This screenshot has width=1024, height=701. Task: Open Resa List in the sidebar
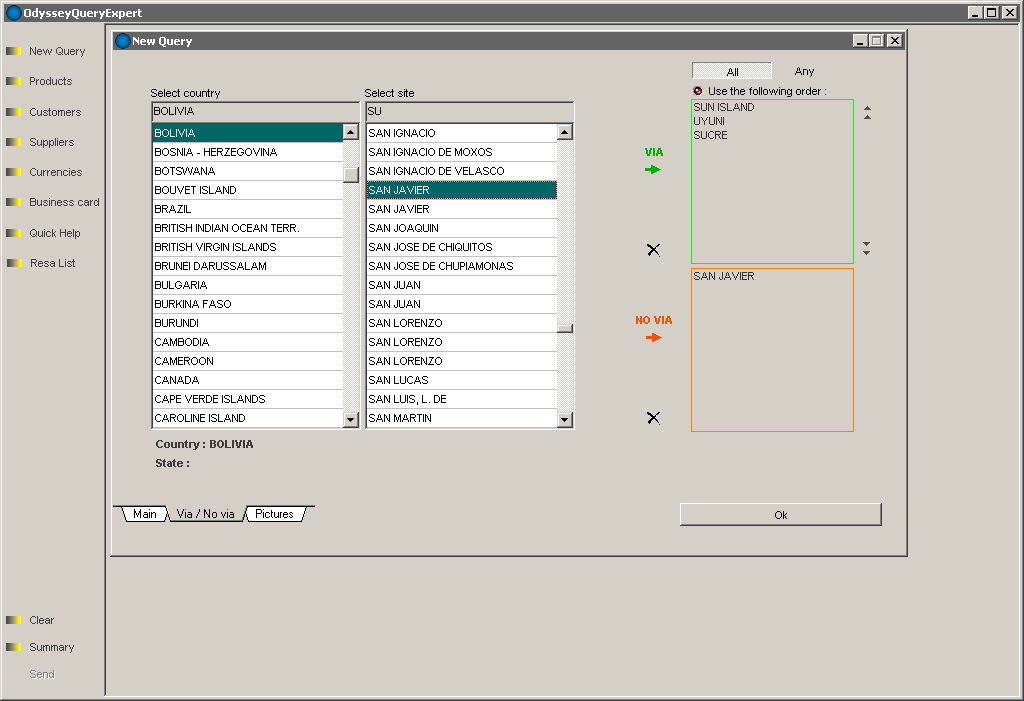tap(52, 263)
